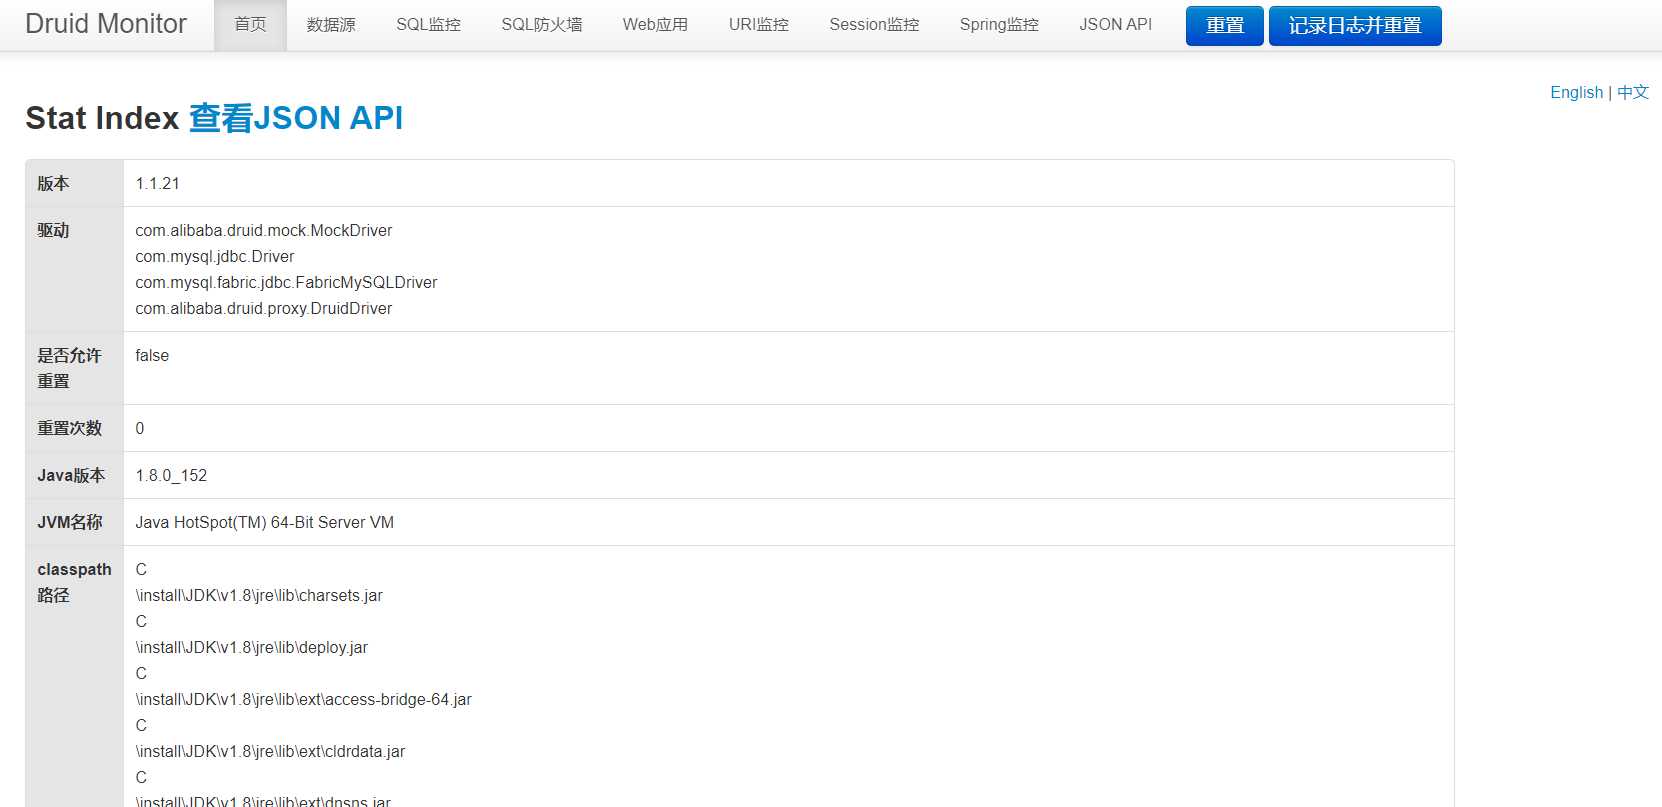Click the 版本 row label
Image resolution: width=1662 pixels, height=807 pixels.
(x=54, y=184)
